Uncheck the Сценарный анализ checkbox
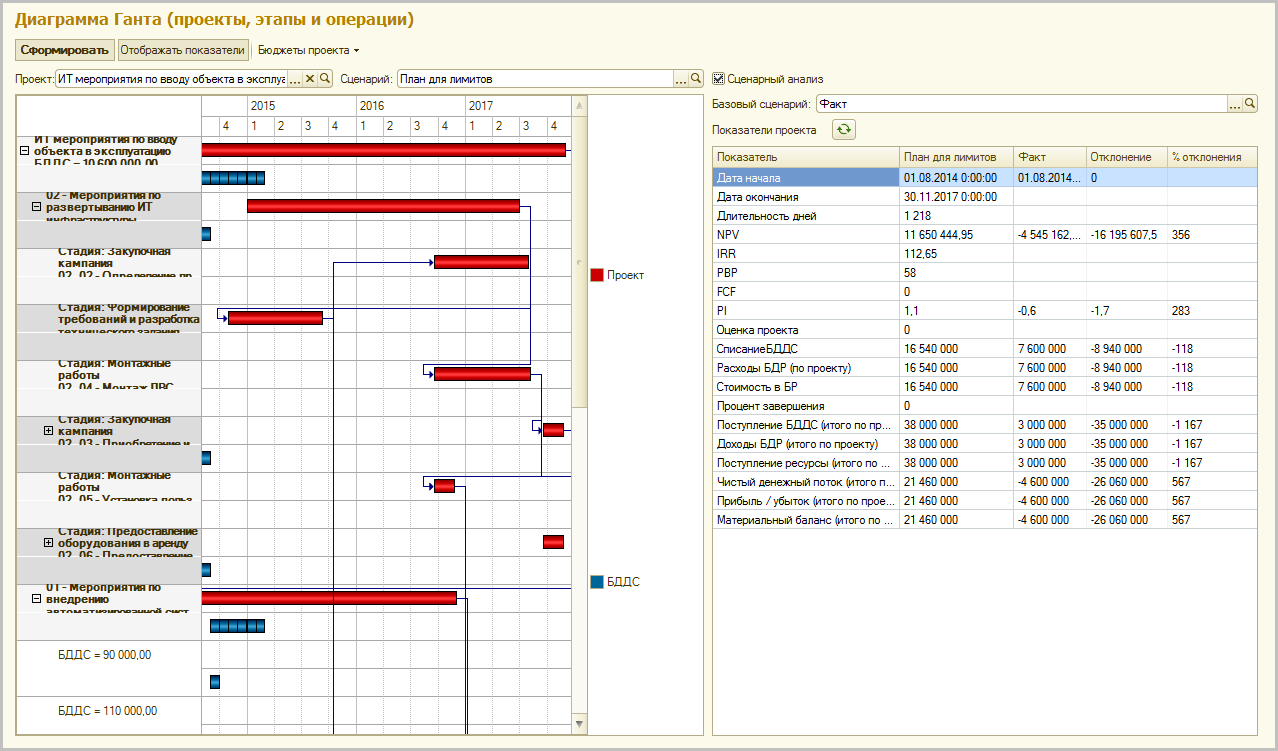 (x=718, y=79)
